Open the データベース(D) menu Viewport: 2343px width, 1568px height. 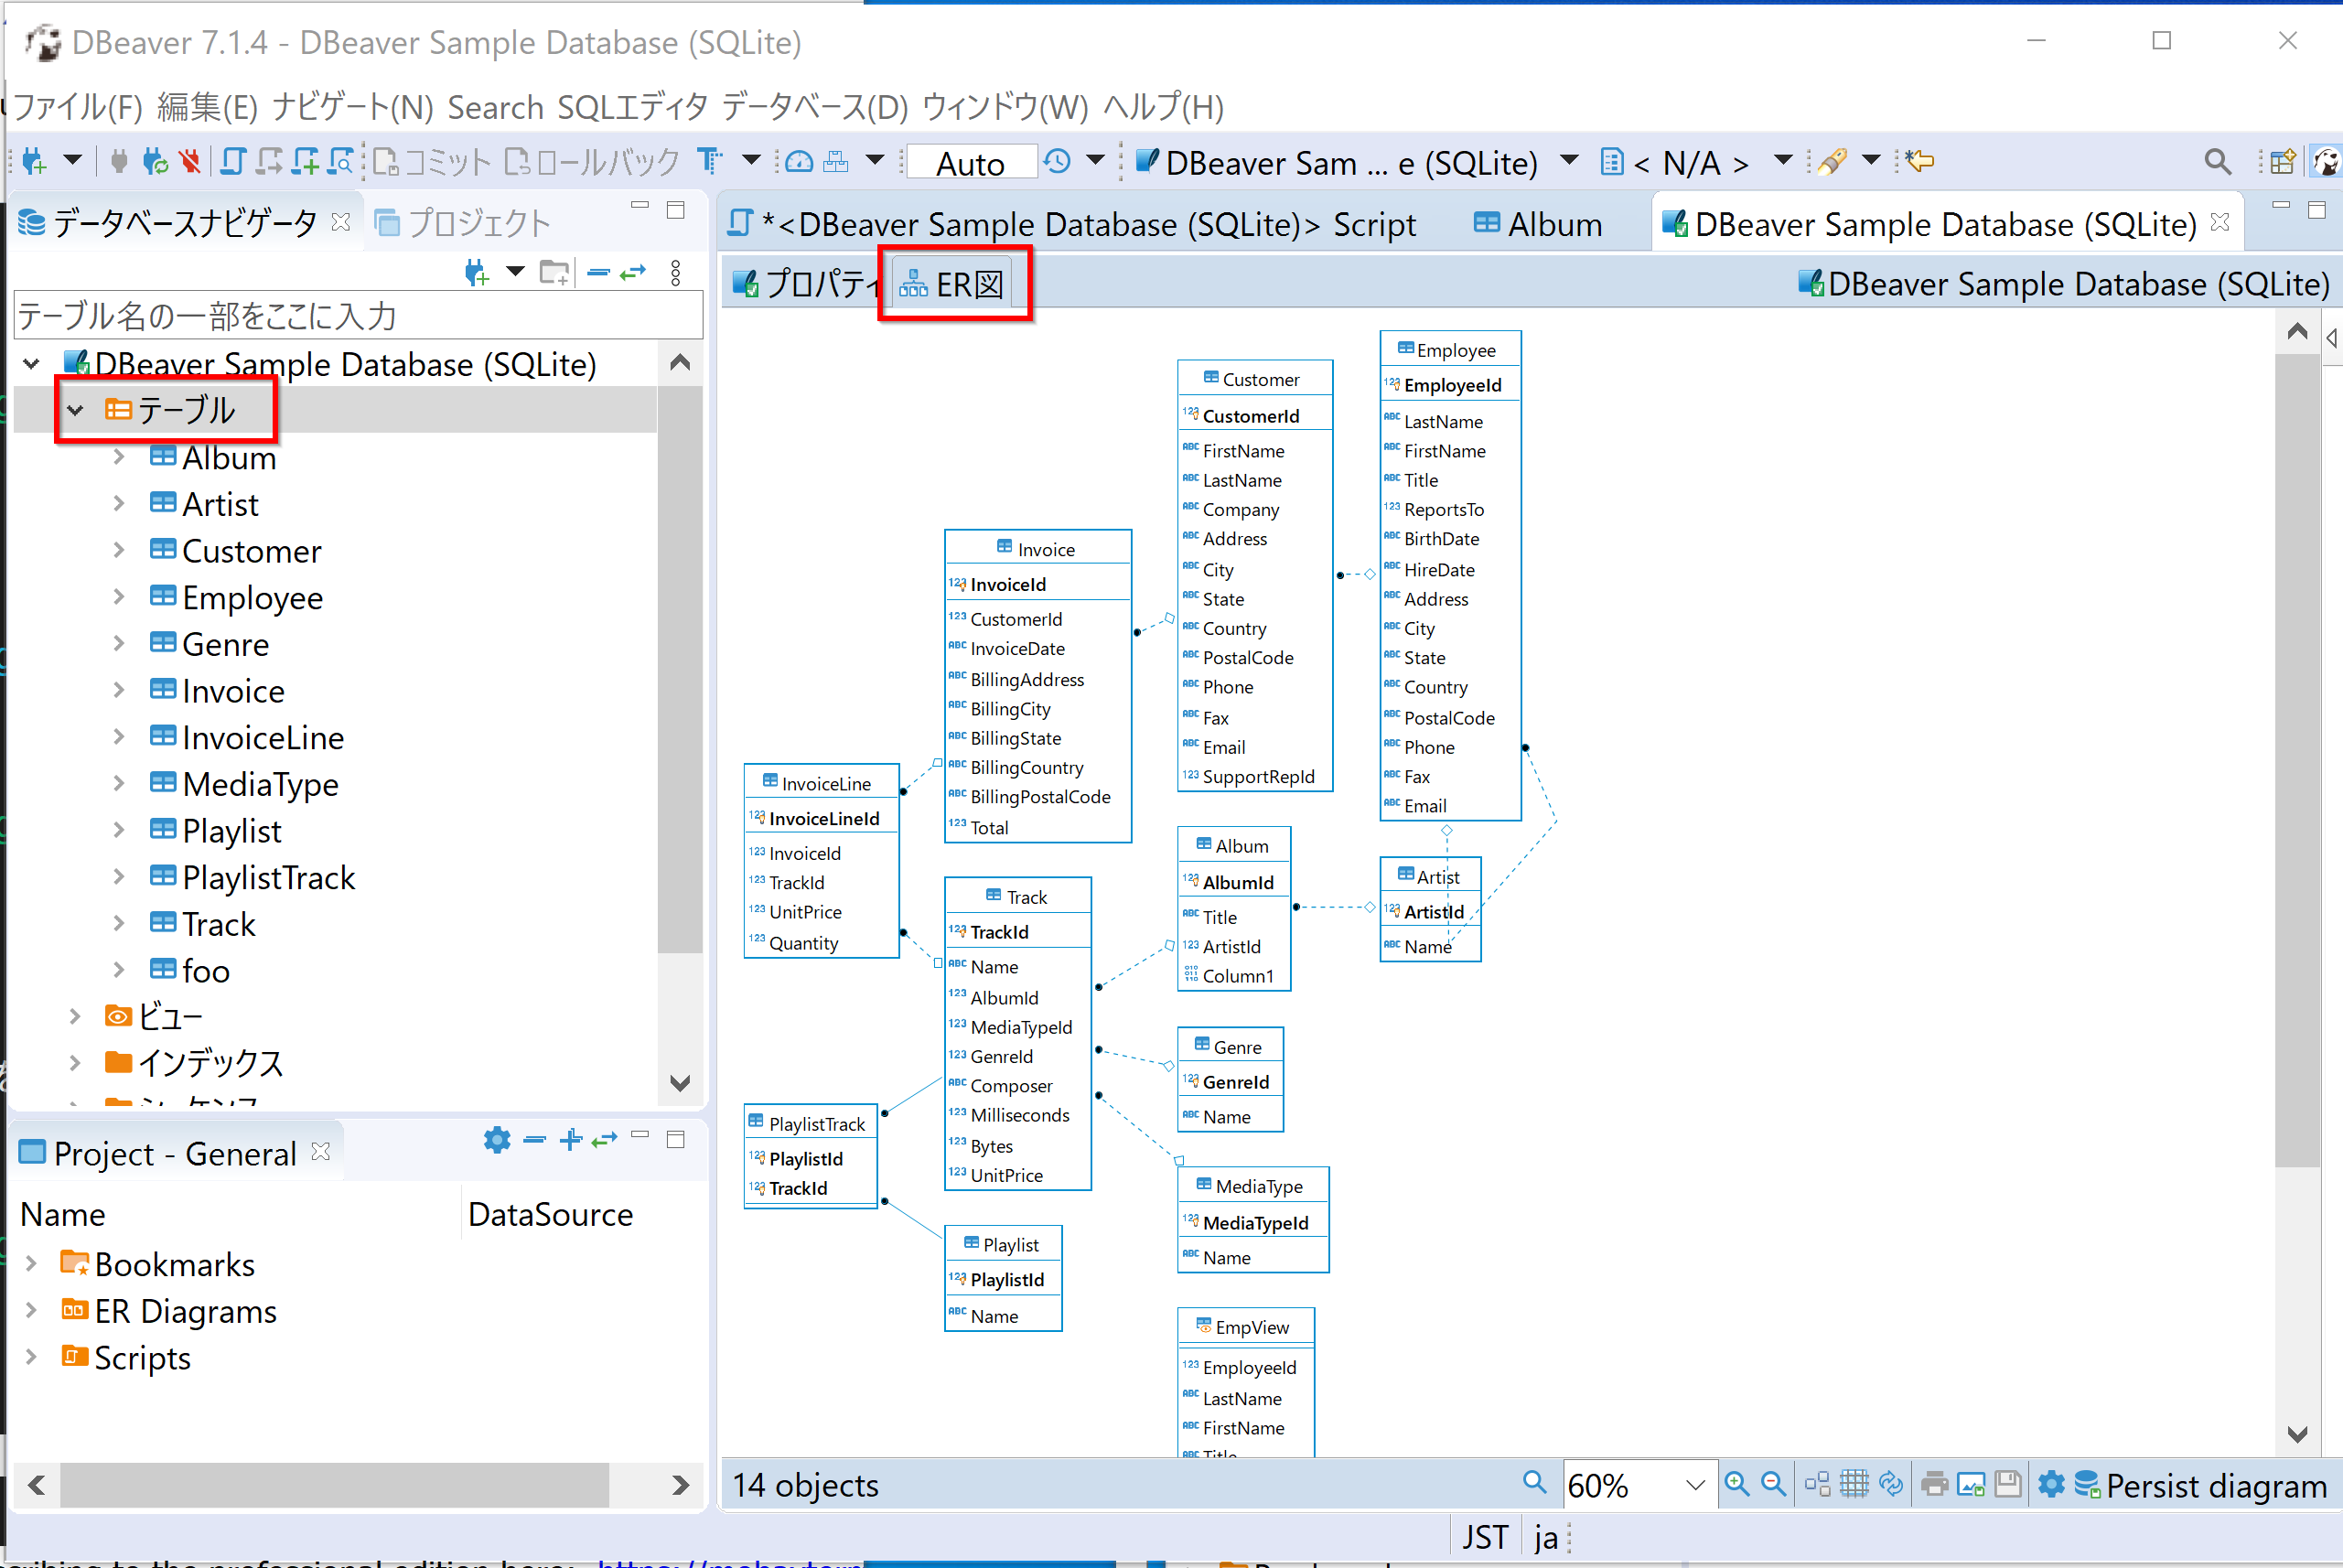pyautogui.click(x=814, y=107)
